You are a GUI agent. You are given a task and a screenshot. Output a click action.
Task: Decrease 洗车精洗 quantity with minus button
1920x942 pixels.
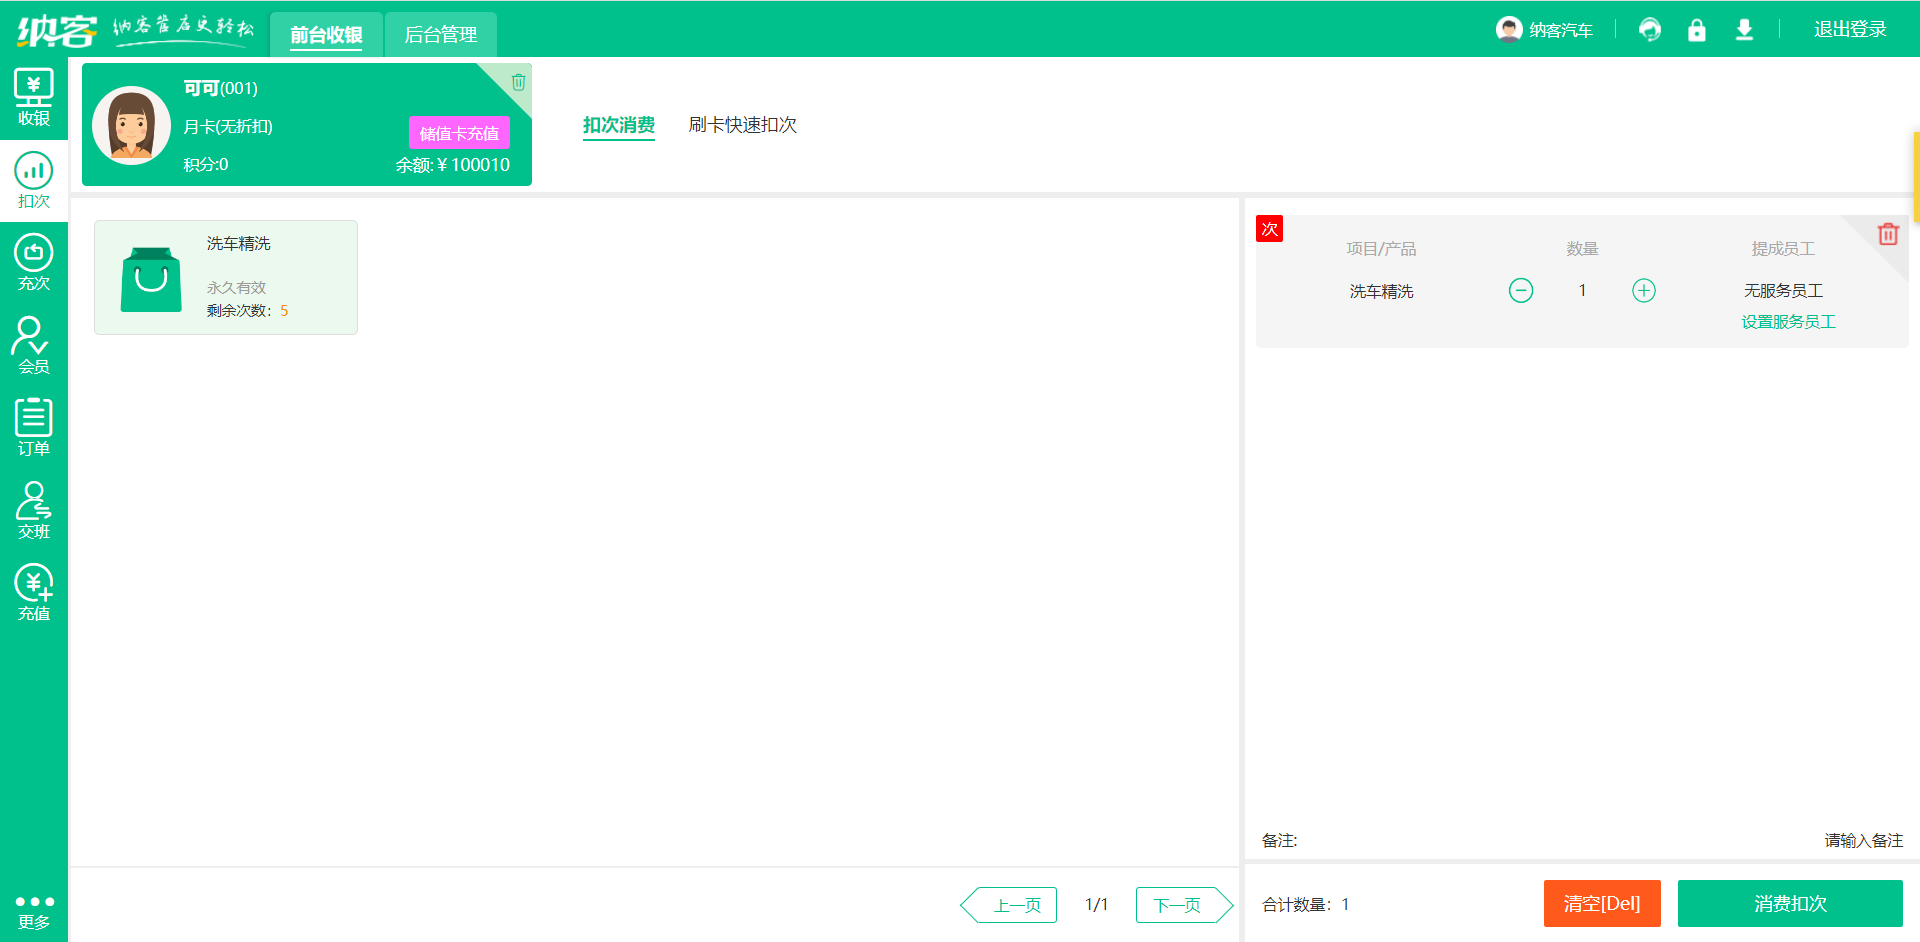(x=1520, y=291)
